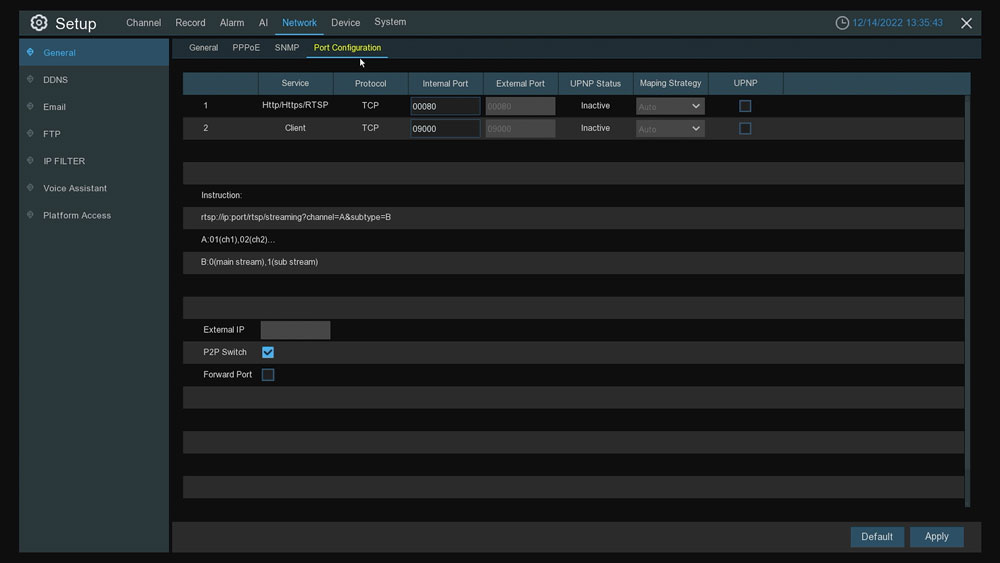Click External Port field for Http/Https/RTSP
This screenshot has height=563, width=1000.
[x=520, y=106]
